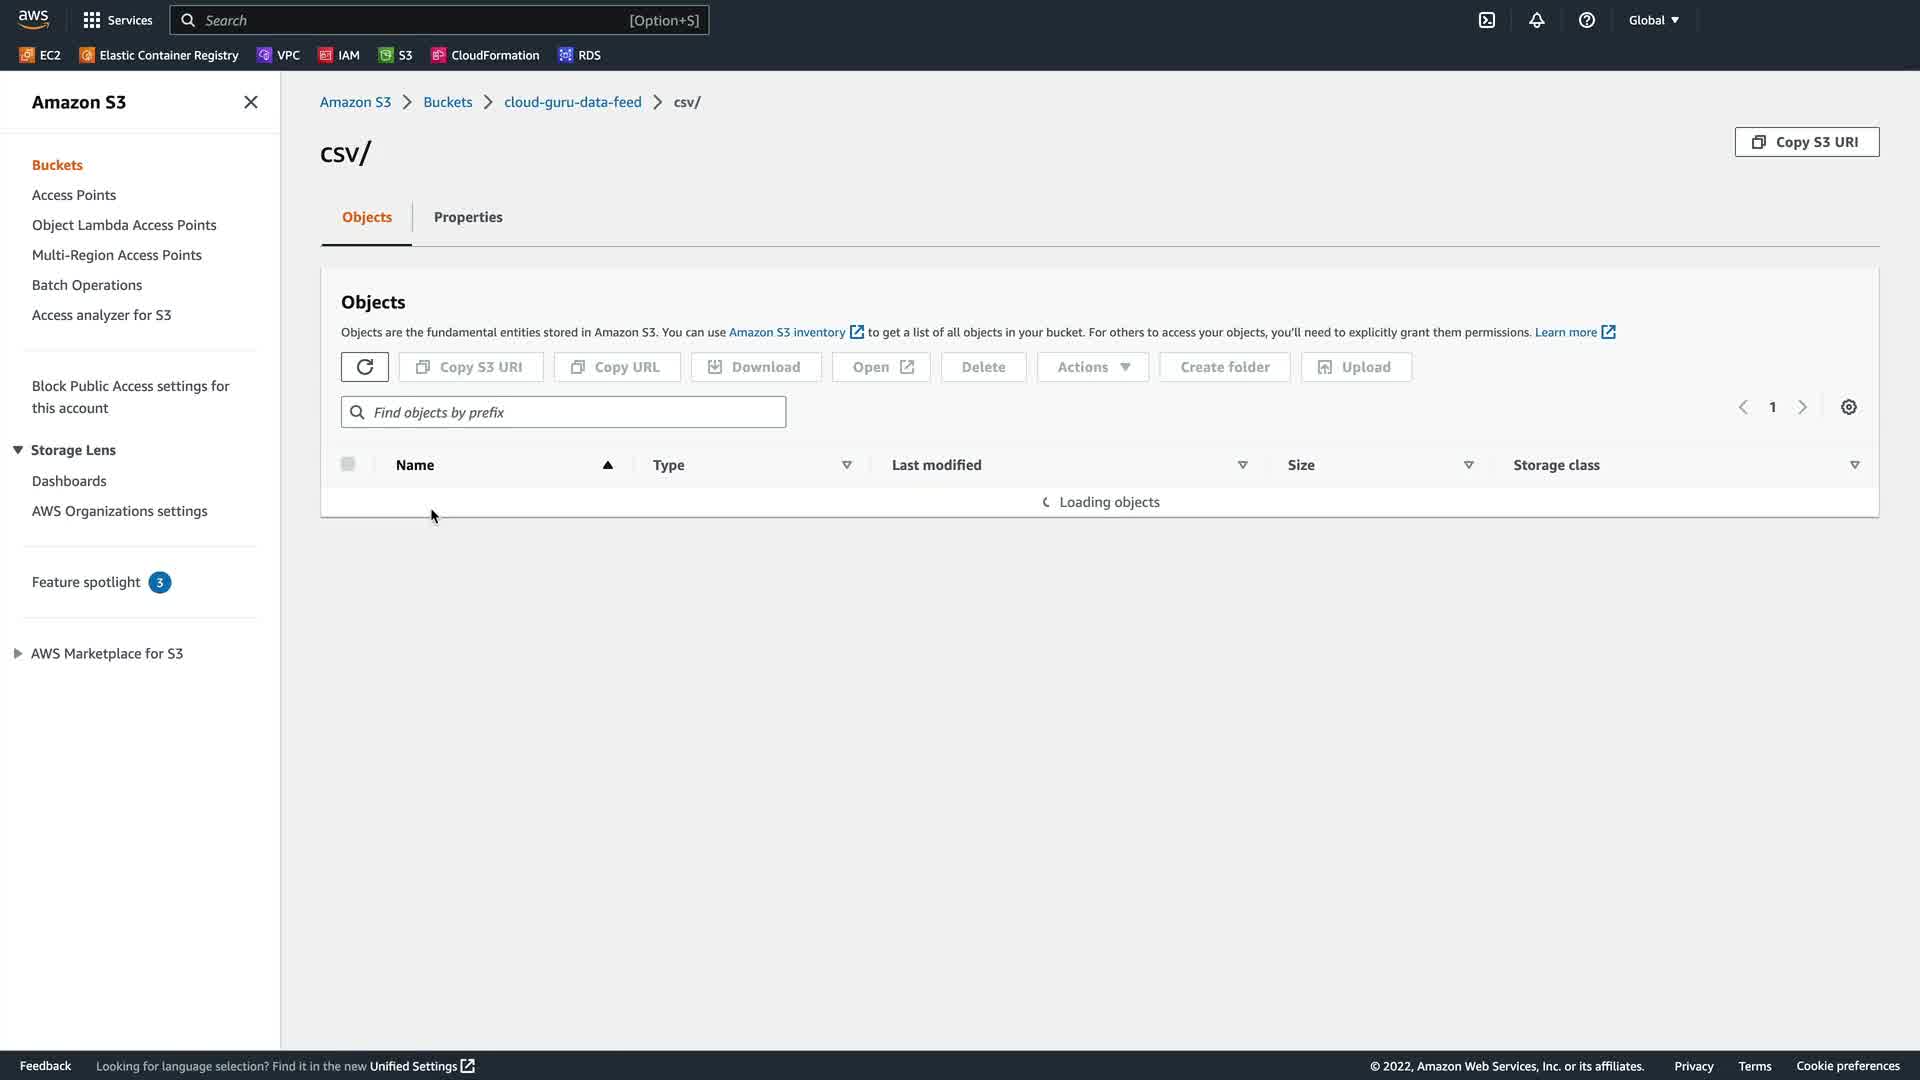Select Access Points in the sidebar

click(74, 195)
